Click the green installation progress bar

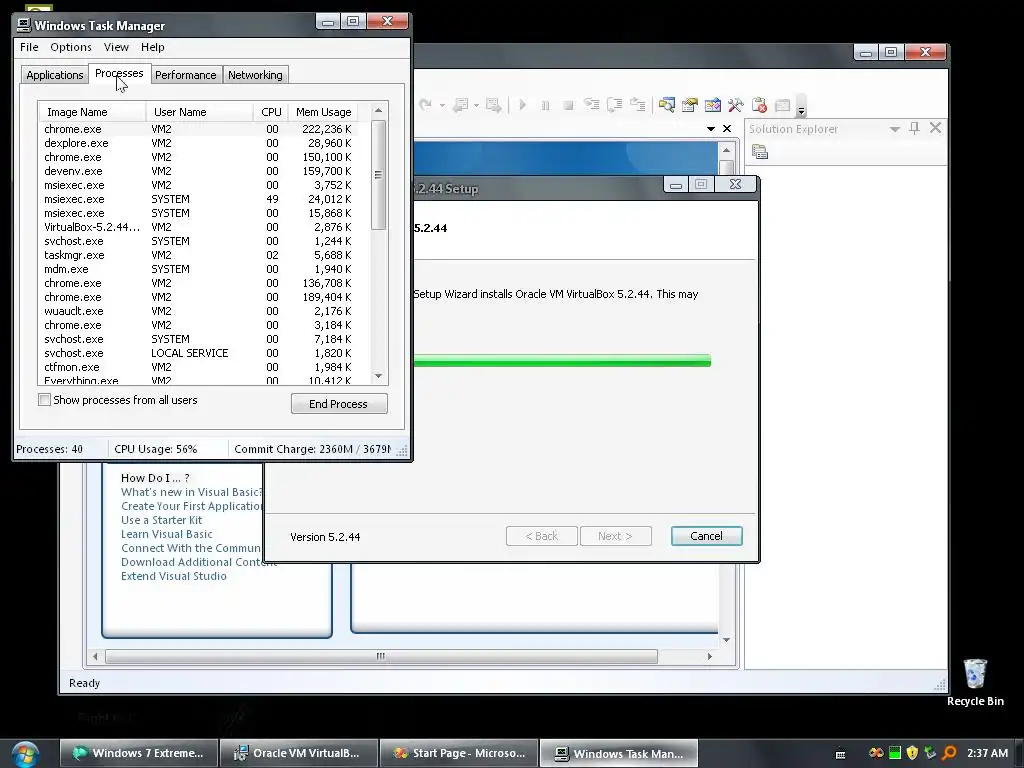tap(562, 360)
